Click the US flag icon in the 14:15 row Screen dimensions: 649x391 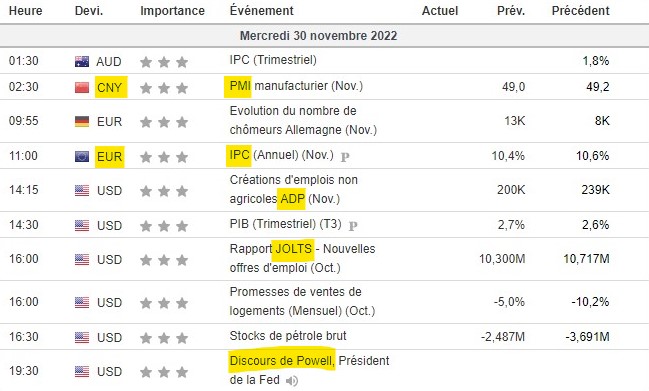tap(82, 191)
